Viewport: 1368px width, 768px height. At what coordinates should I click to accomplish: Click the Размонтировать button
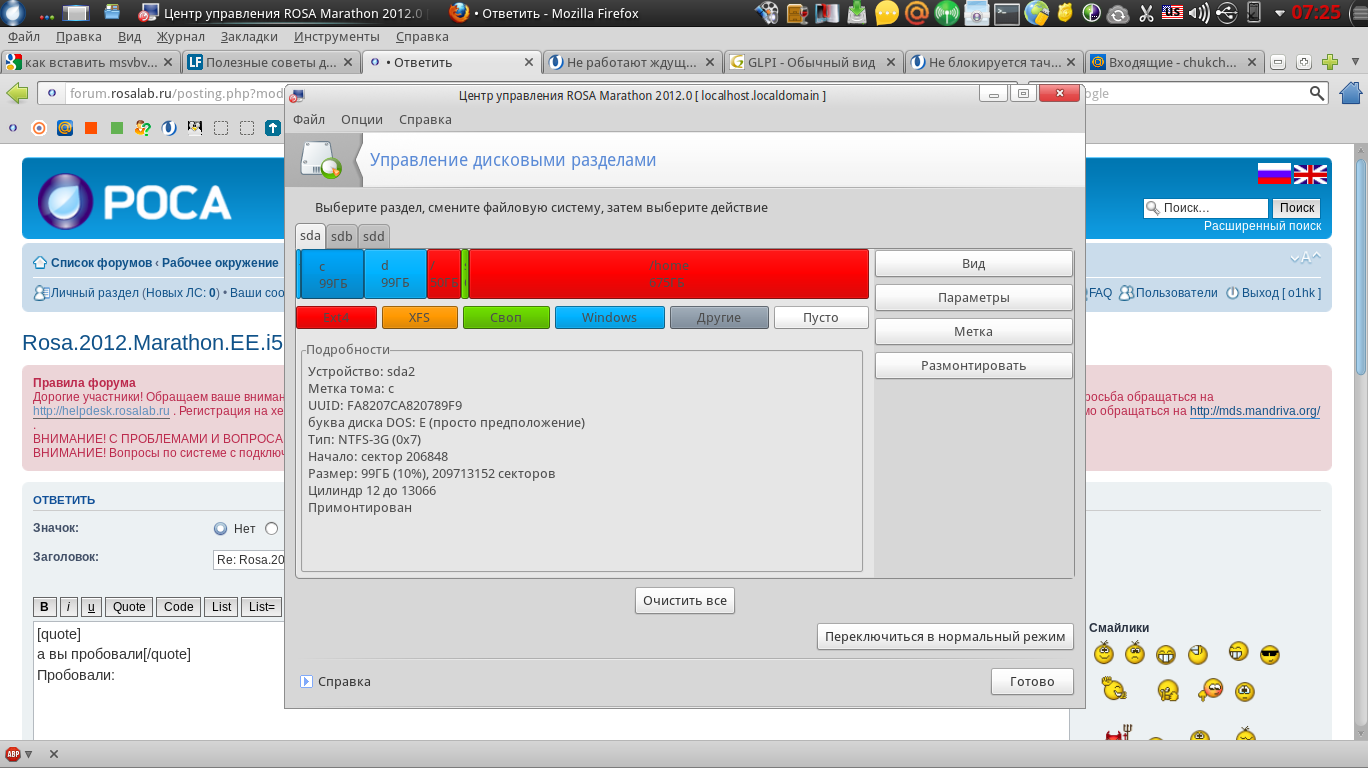974,366
